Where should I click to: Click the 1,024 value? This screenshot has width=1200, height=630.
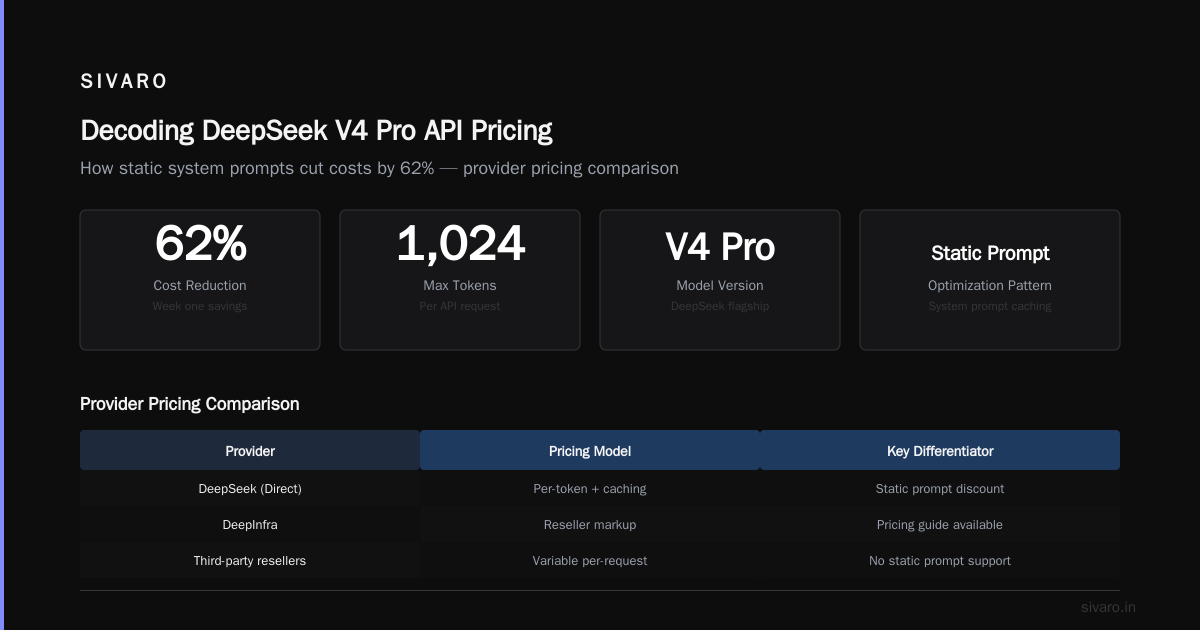pyautogui.click(x=460, y=244)
